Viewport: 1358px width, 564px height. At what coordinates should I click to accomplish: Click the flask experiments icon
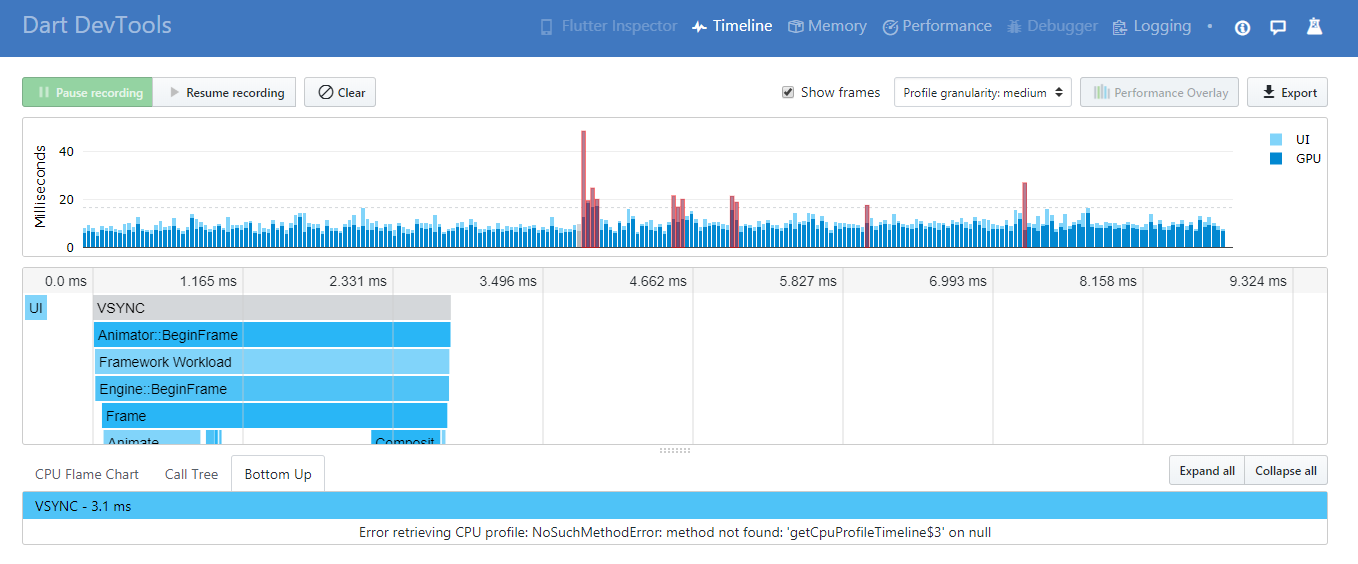pos(1314,27)
